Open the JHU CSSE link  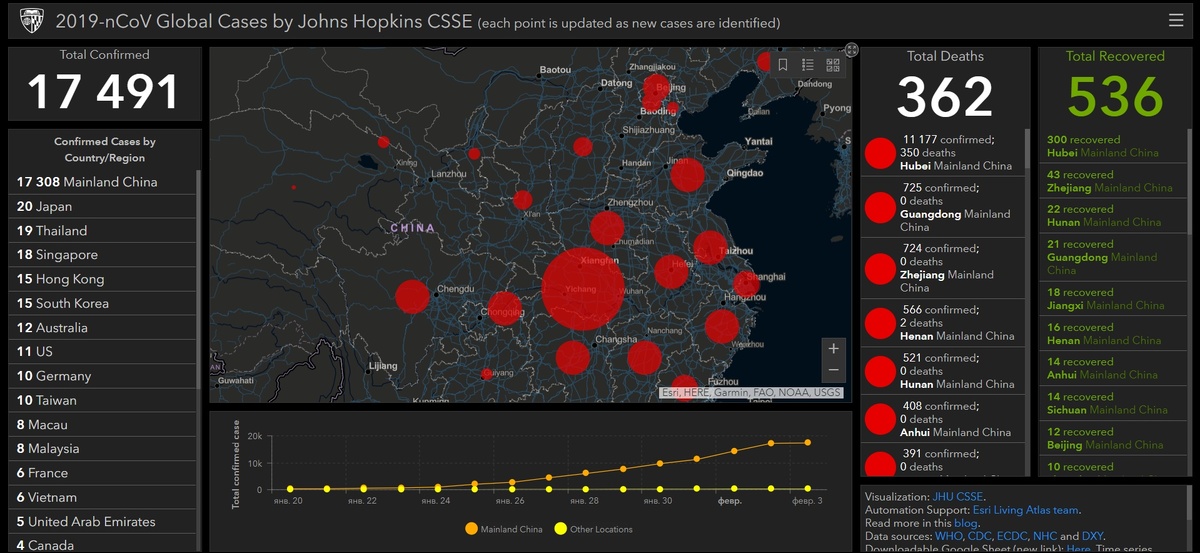tap(958, 496)
